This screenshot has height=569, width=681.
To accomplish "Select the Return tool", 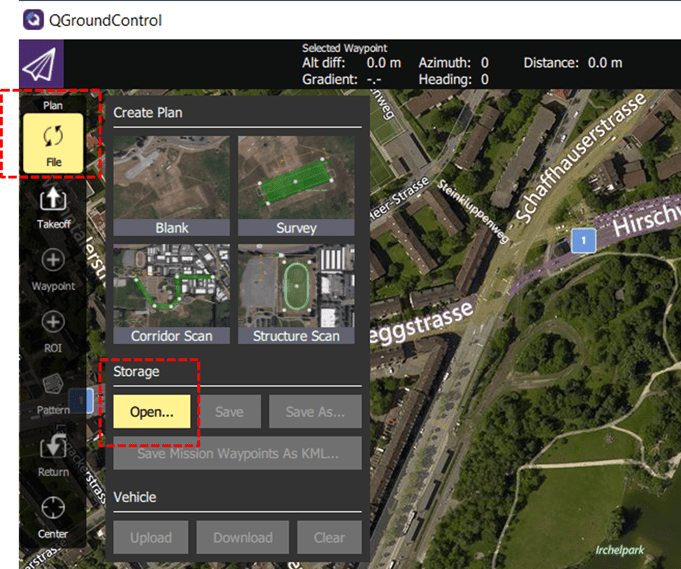I will [53, 456].
